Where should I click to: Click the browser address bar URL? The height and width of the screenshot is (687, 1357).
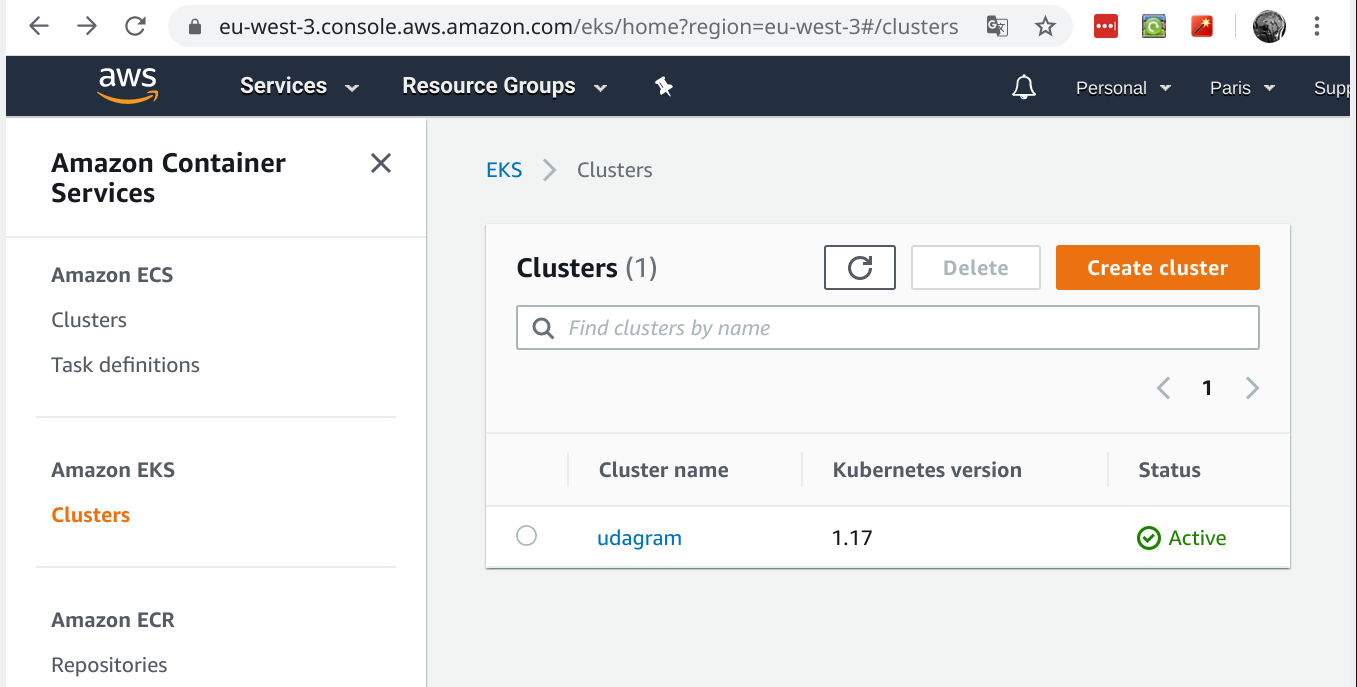pos(588,27)
